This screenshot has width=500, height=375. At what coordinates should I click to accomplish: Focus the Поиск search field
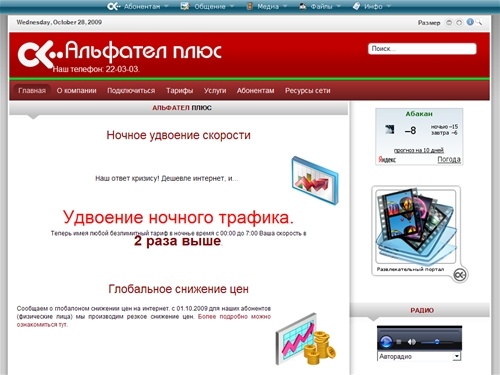pyautogui.click(x=422, y=49)
